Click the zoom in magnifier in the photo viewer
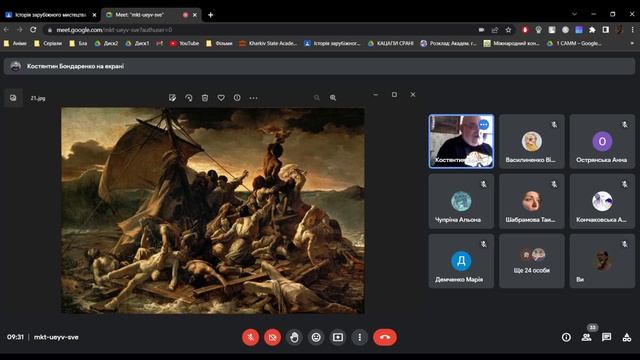The width and height of the screenshot is (640, 360). [x=333, y=98]
